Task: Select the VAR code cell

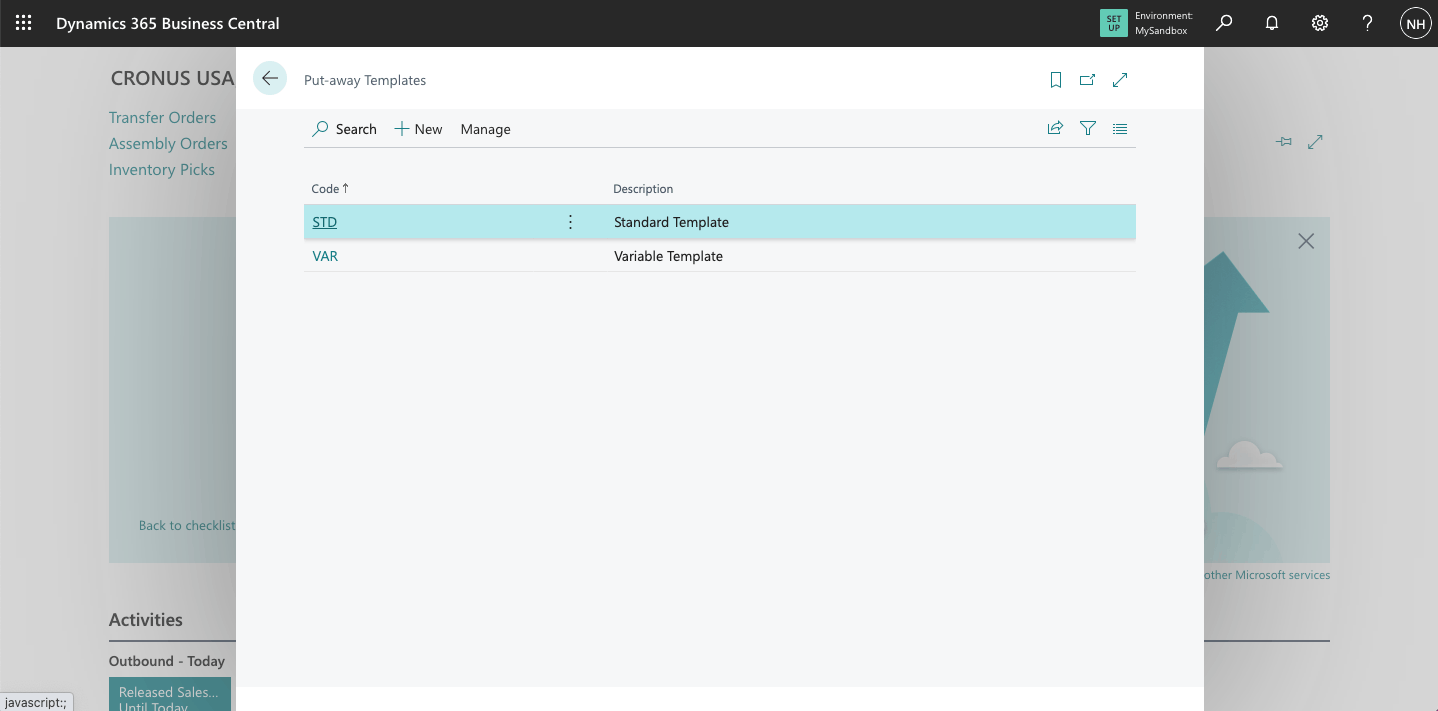Action: pos(325,256)
